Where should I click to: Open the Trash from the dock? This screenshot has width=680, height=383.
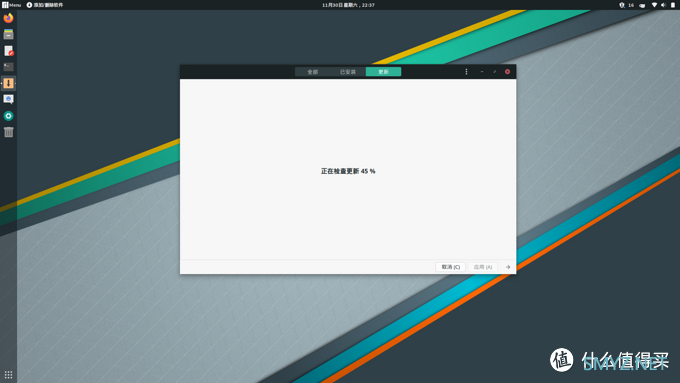[x=8, y=132]
